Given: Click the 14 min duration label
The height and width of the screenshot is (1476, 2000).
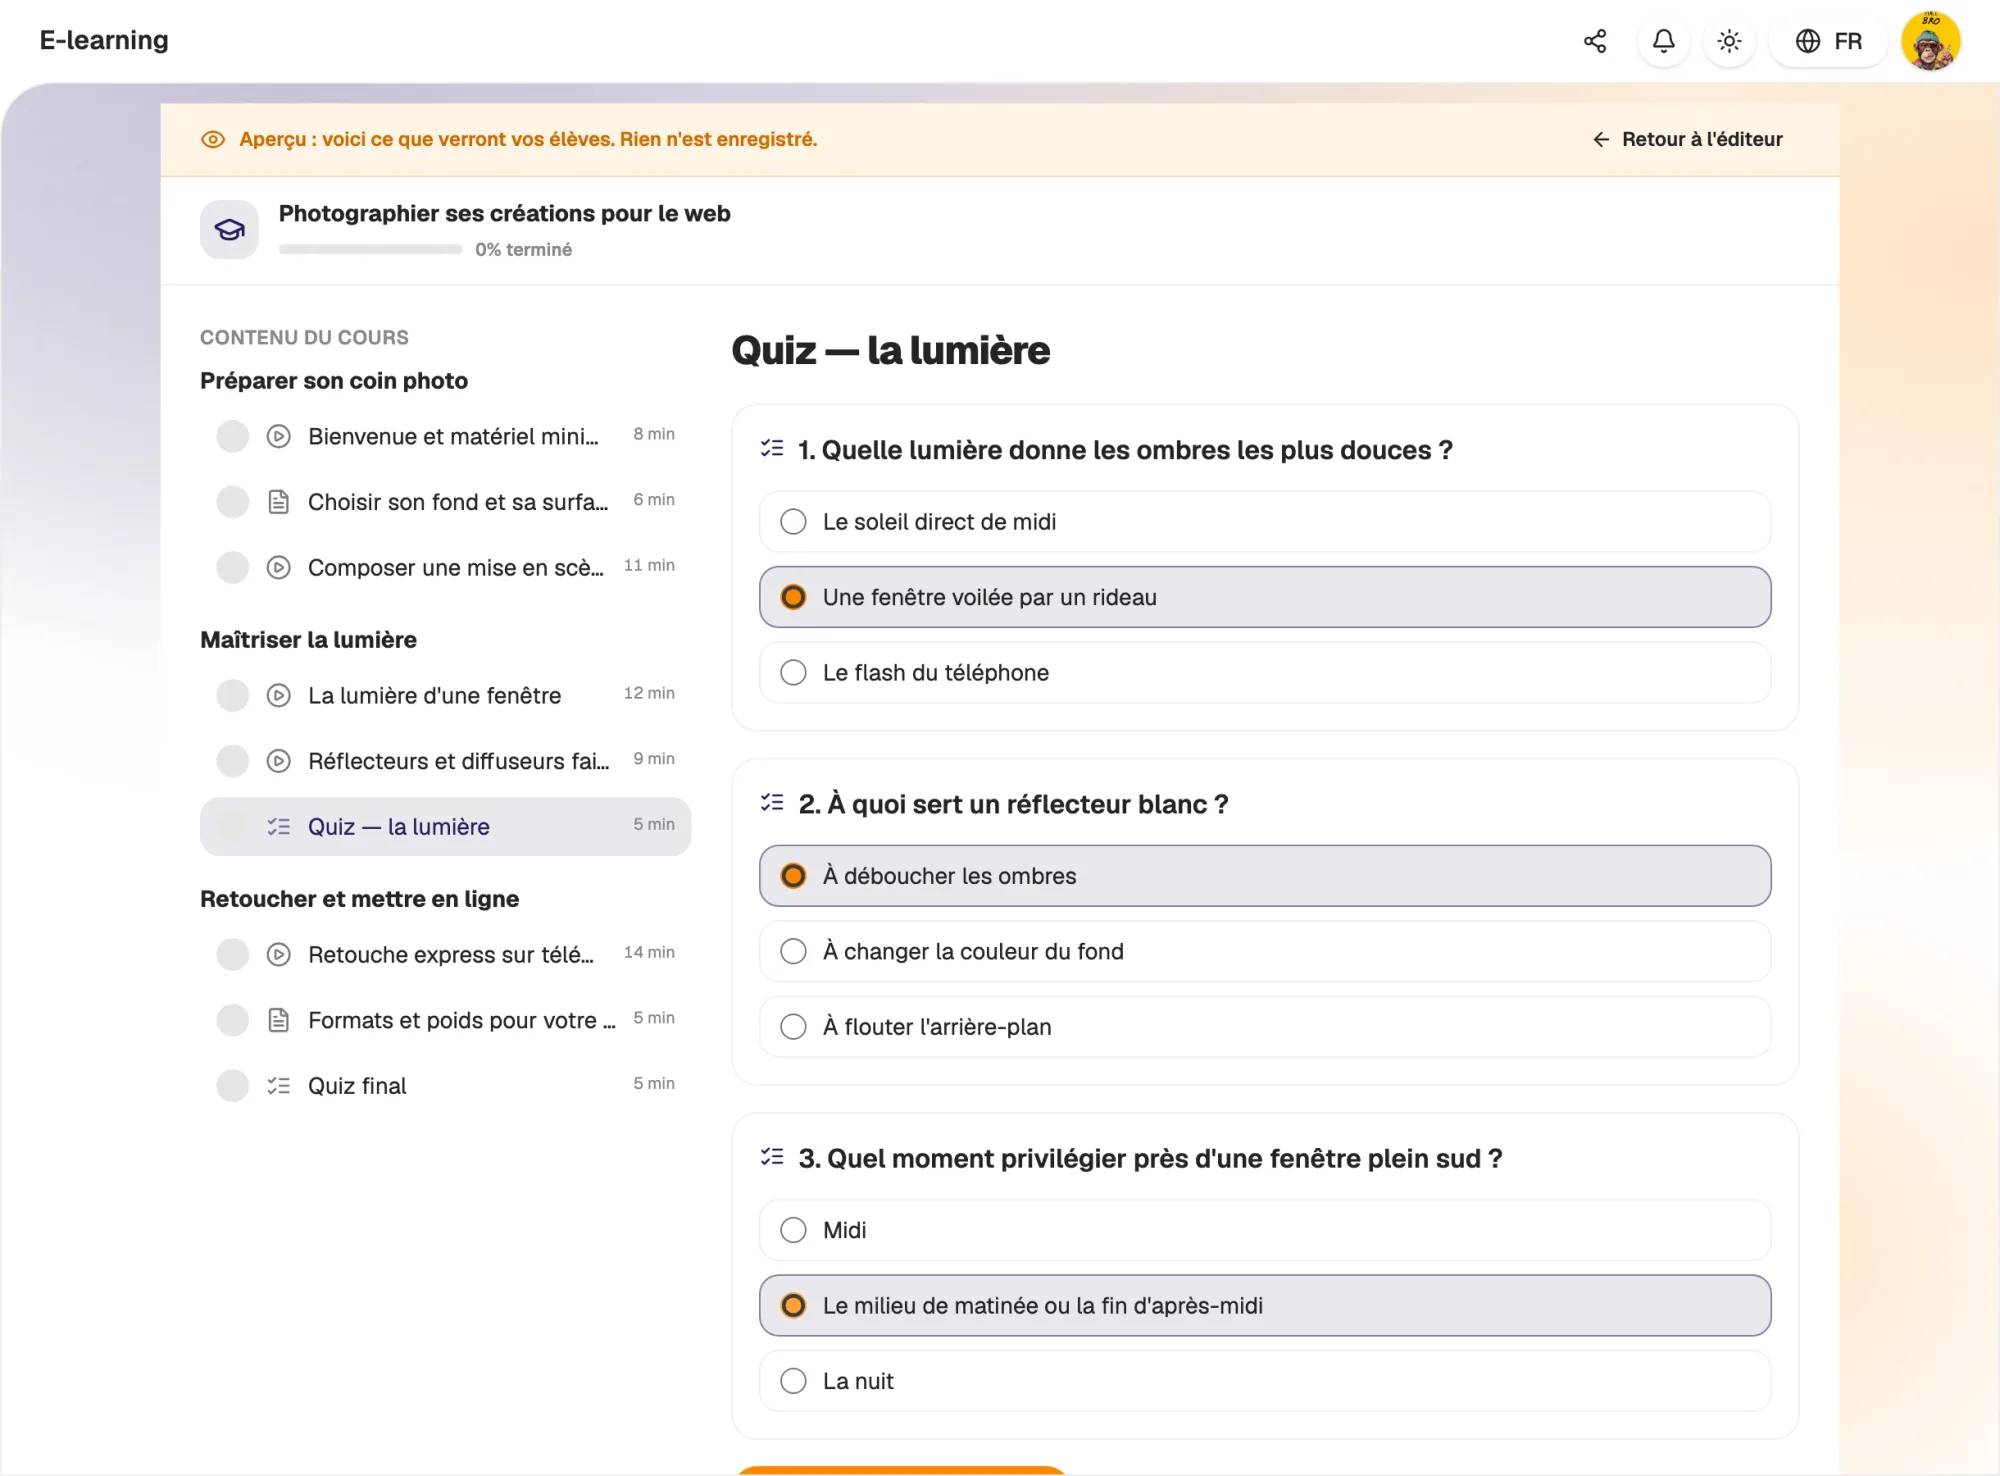Looking at the screenshot, I should [649, 952].
